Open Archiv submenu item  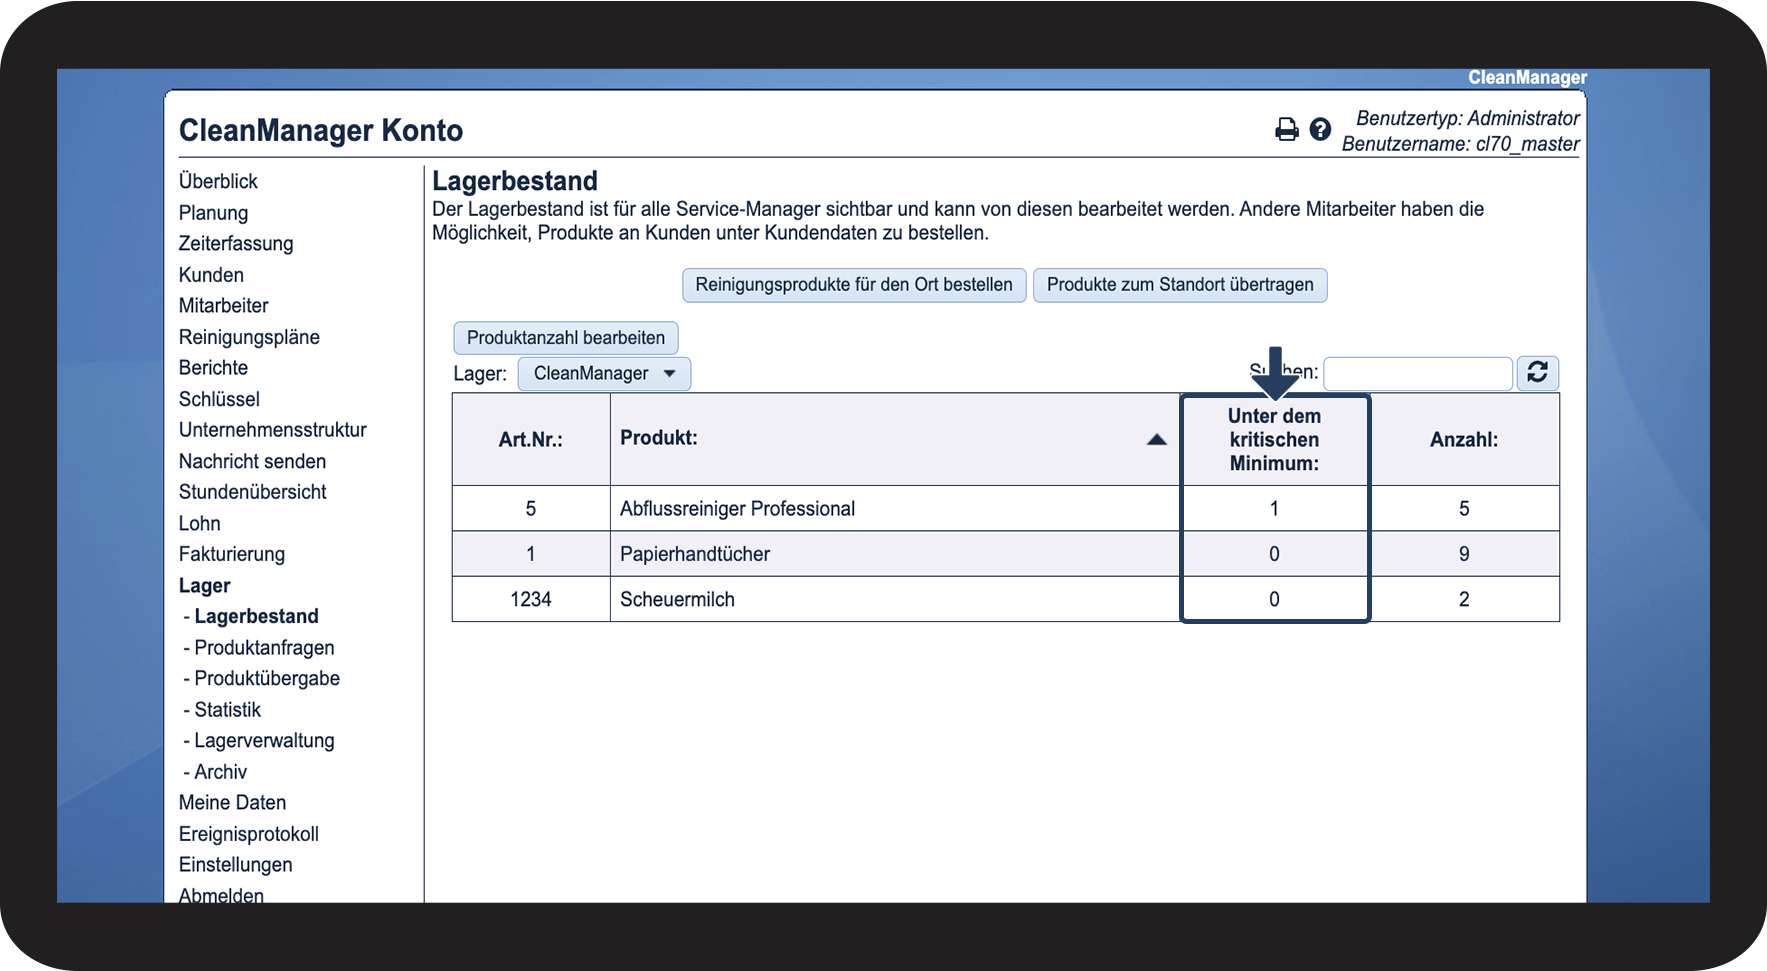tap(220, 772)
